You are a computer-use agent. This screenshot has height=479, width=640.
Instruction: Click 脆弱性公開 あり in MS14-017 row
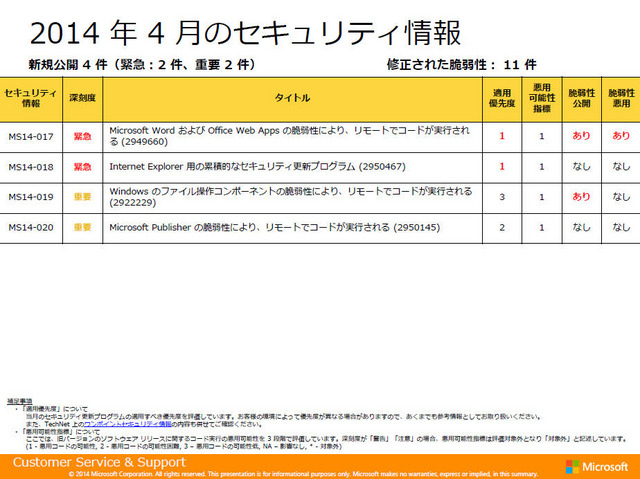point(581,136)
